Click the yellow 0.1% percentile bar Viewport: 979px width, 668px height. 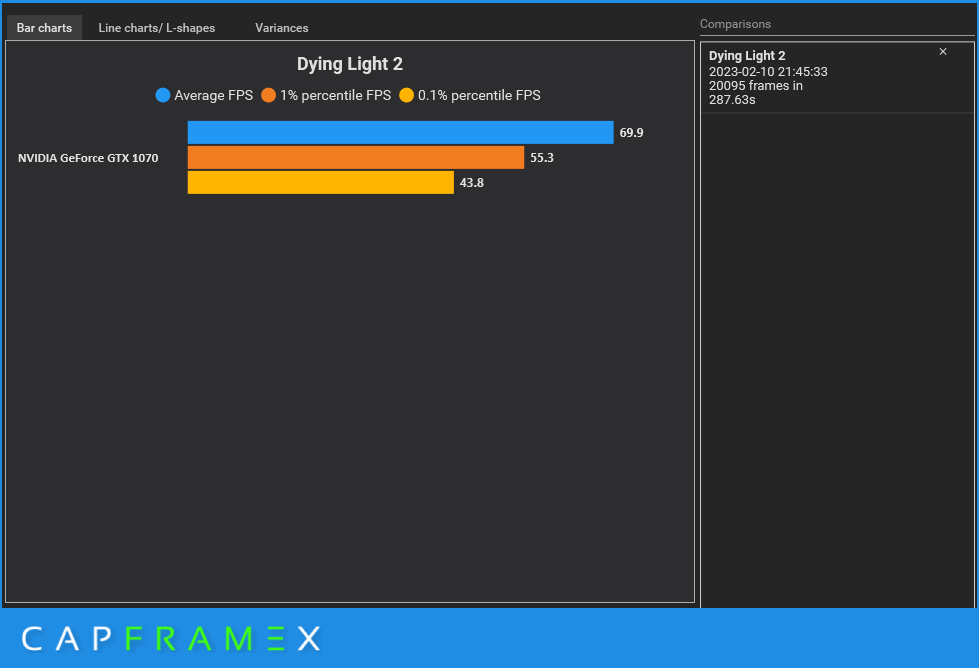point(321,182)
